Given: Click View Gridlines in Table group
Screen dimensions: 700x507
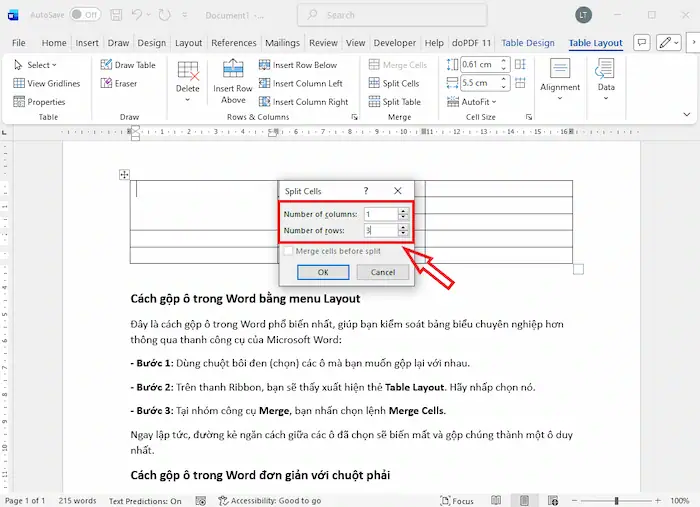Looking at the screenshot, I should [47, 83].
